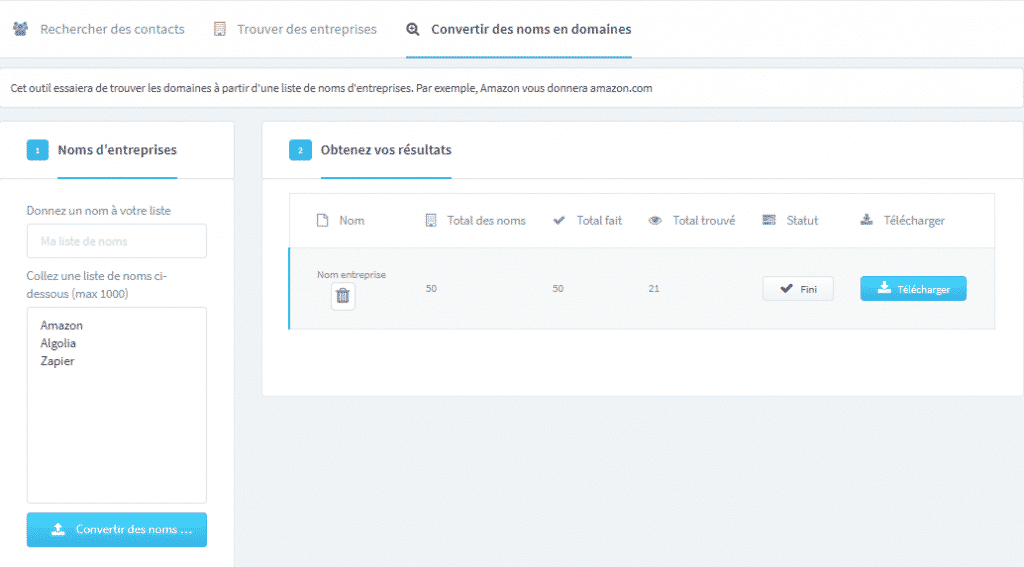Click Algolia in the names list

coord(58,343)
